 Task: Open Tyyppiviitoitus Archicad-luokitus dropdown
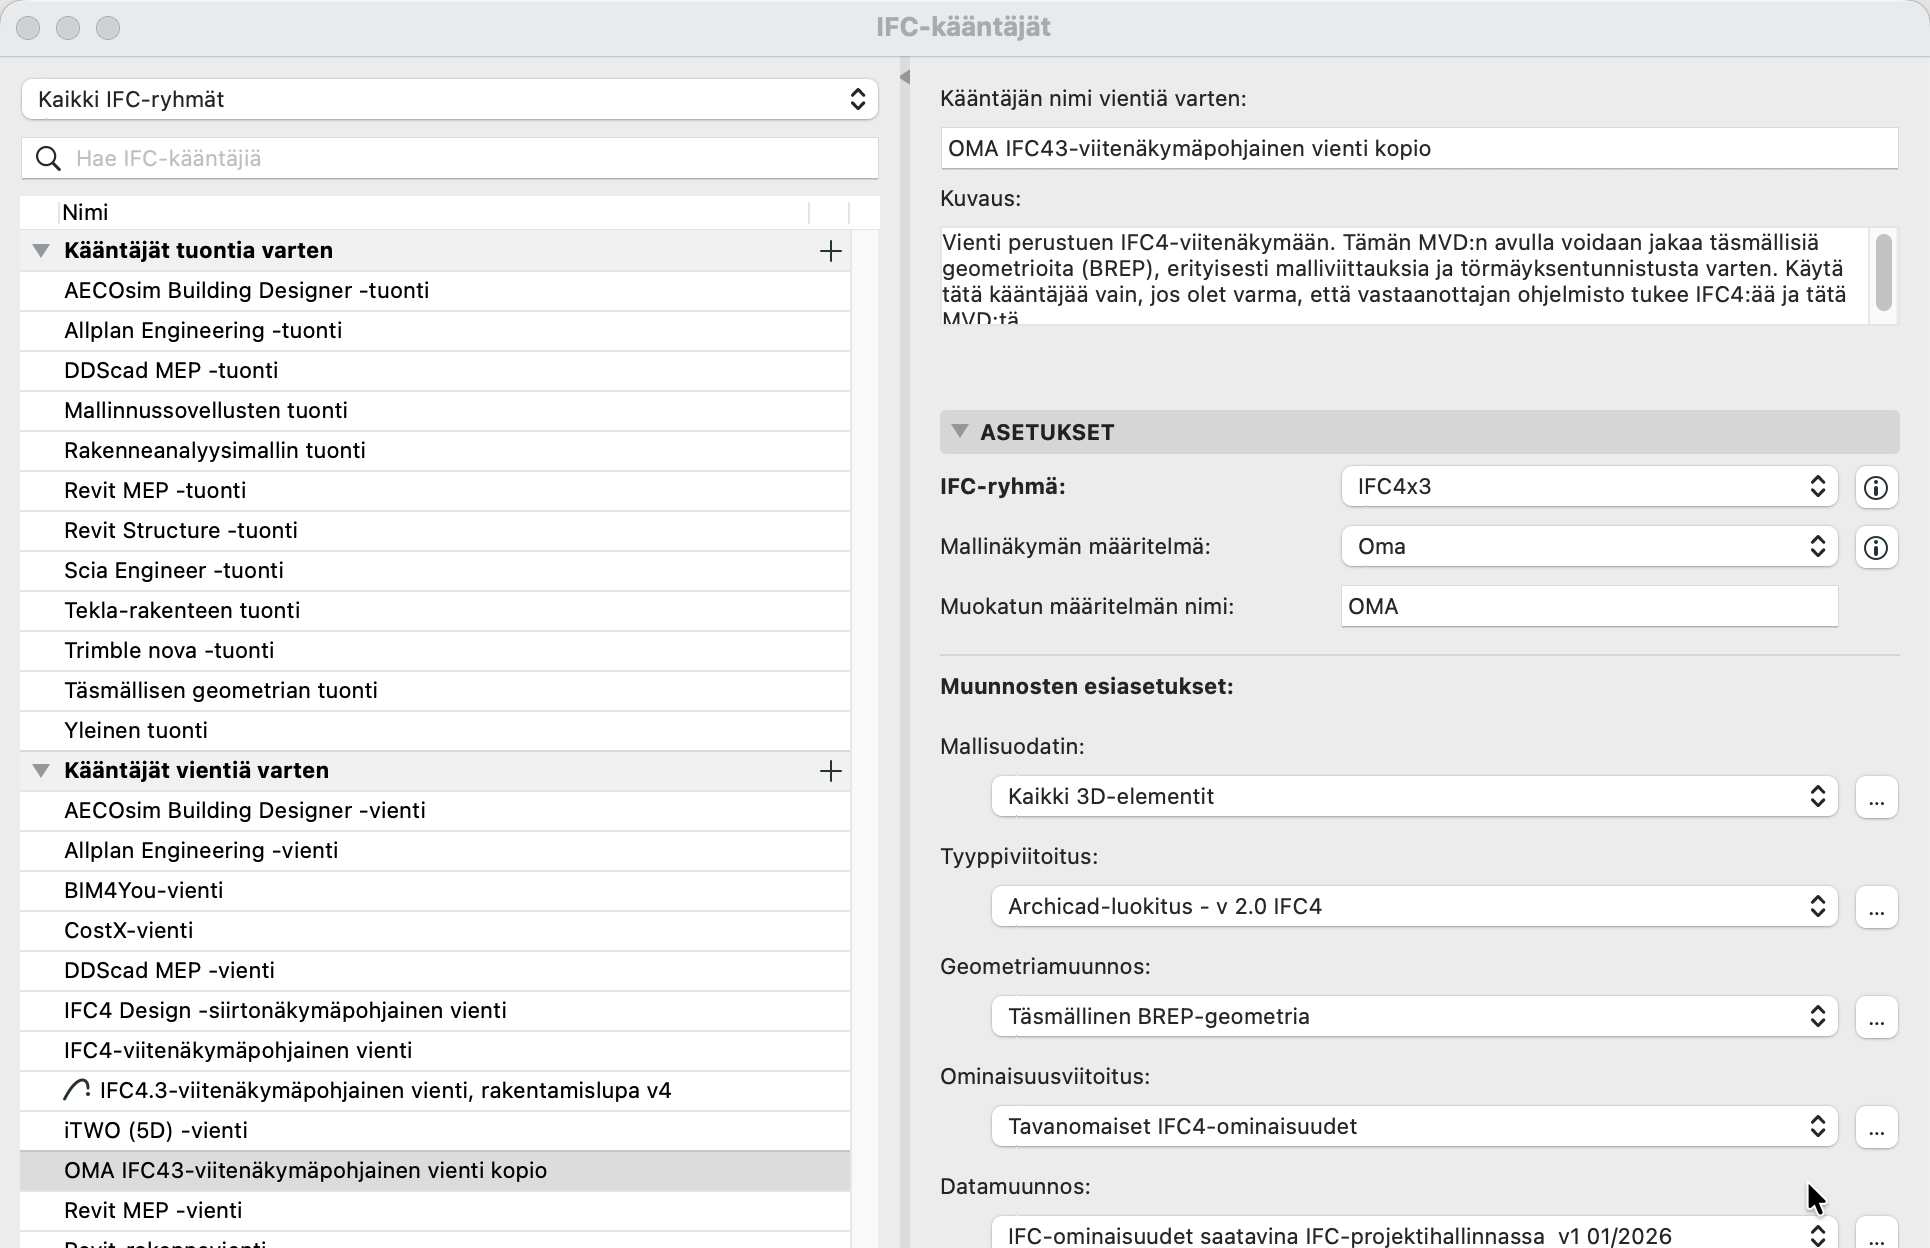pyautogui.click(x=1414, y=907)
